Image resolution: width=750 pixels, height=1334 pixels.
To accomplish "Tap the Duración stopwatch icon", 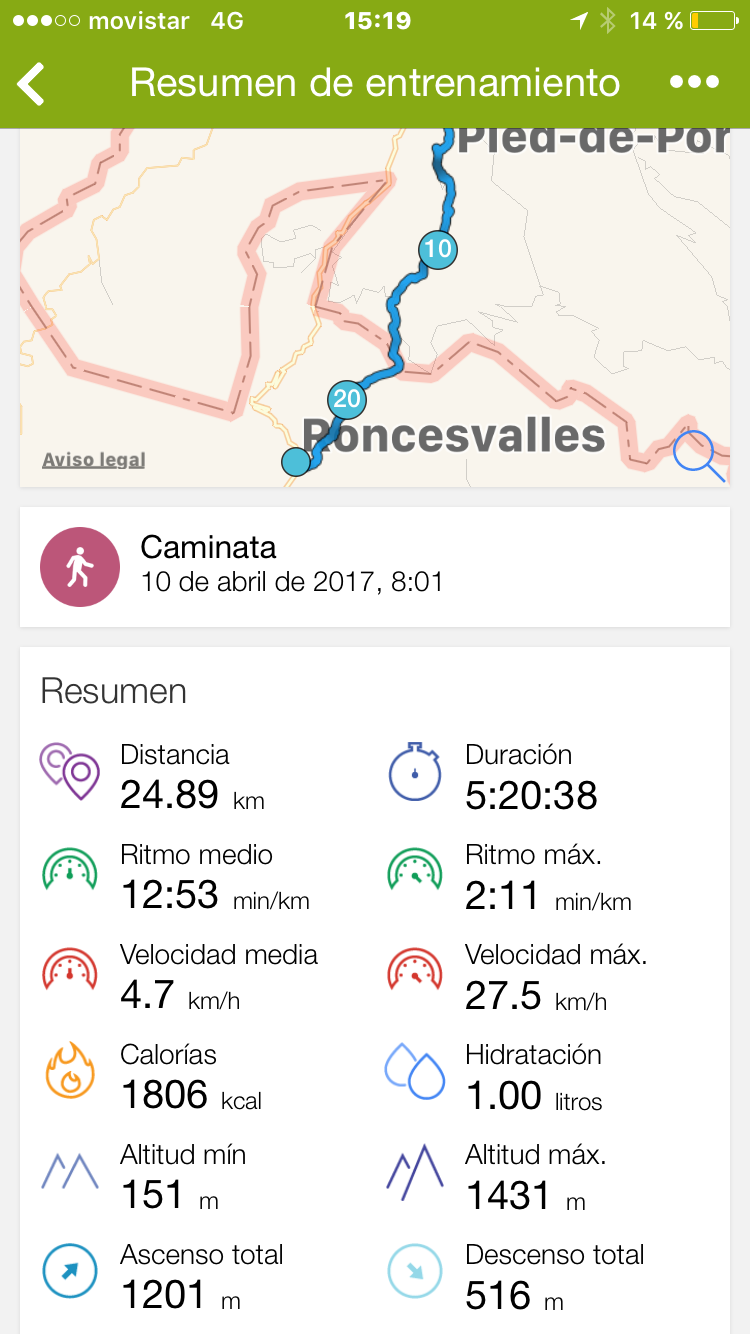I will [414, 772].
